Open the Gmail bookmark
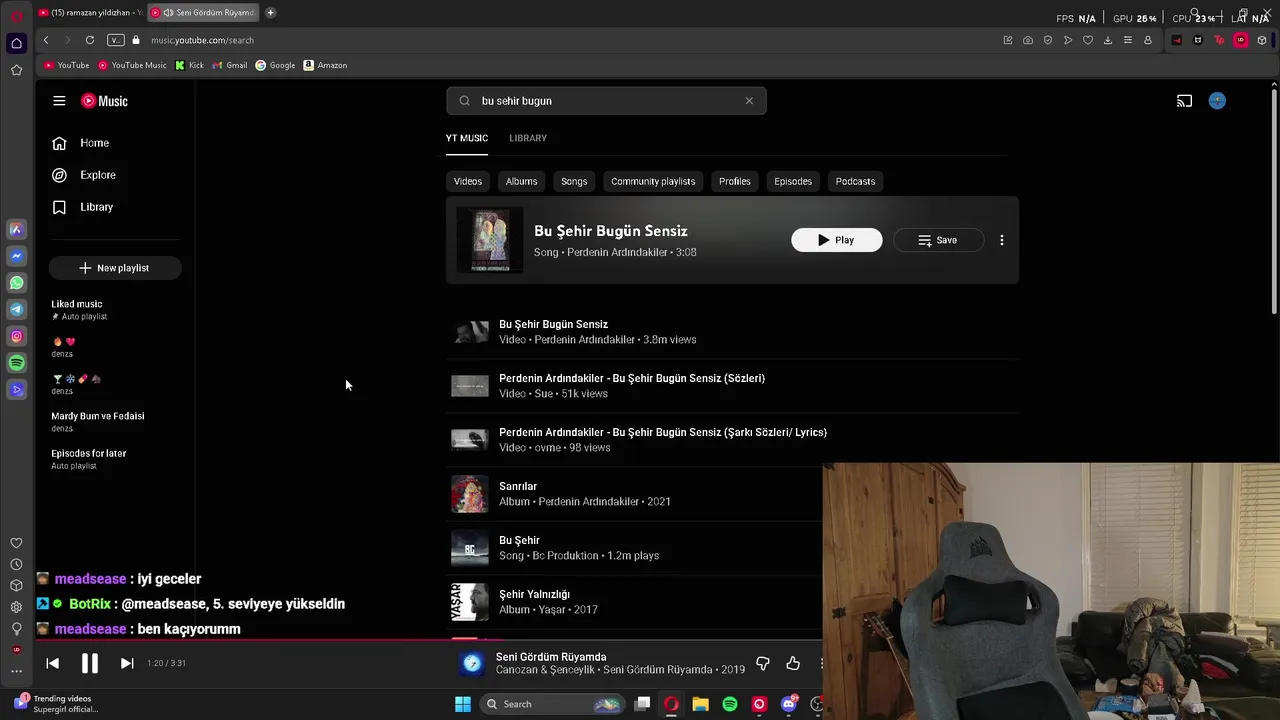This screenshot has width=1280, height=720. pos(230,65)
